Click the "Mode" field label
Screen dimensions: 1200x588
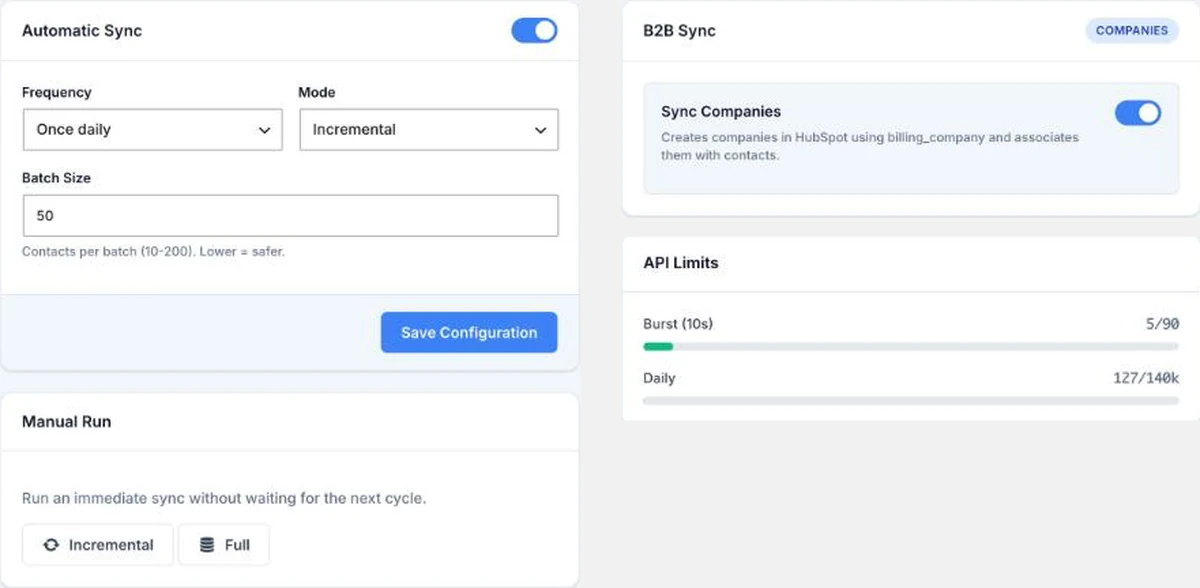point(317,92)
